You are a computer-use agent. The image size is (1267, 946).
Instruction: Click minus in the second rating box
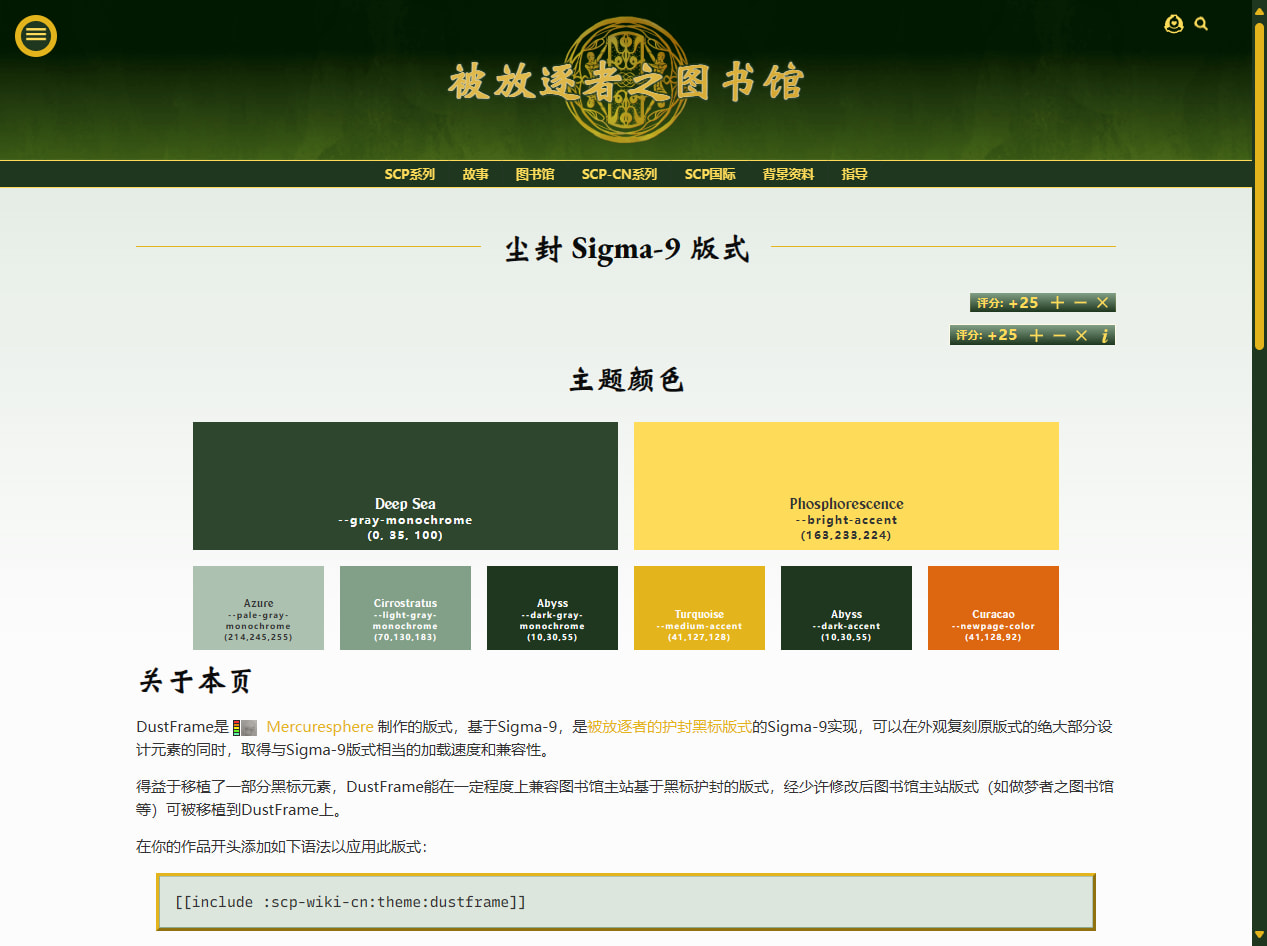point(1059,336)
